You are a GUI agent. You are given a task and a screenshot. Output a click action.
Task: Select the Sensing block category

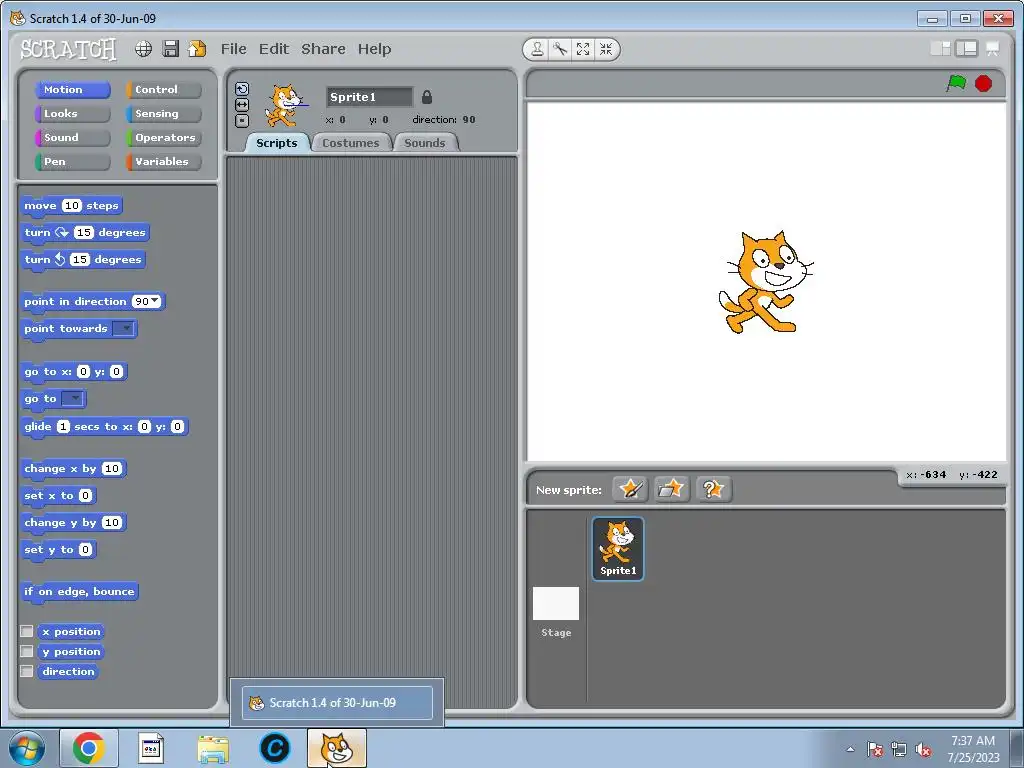click(x=163, y=114)
